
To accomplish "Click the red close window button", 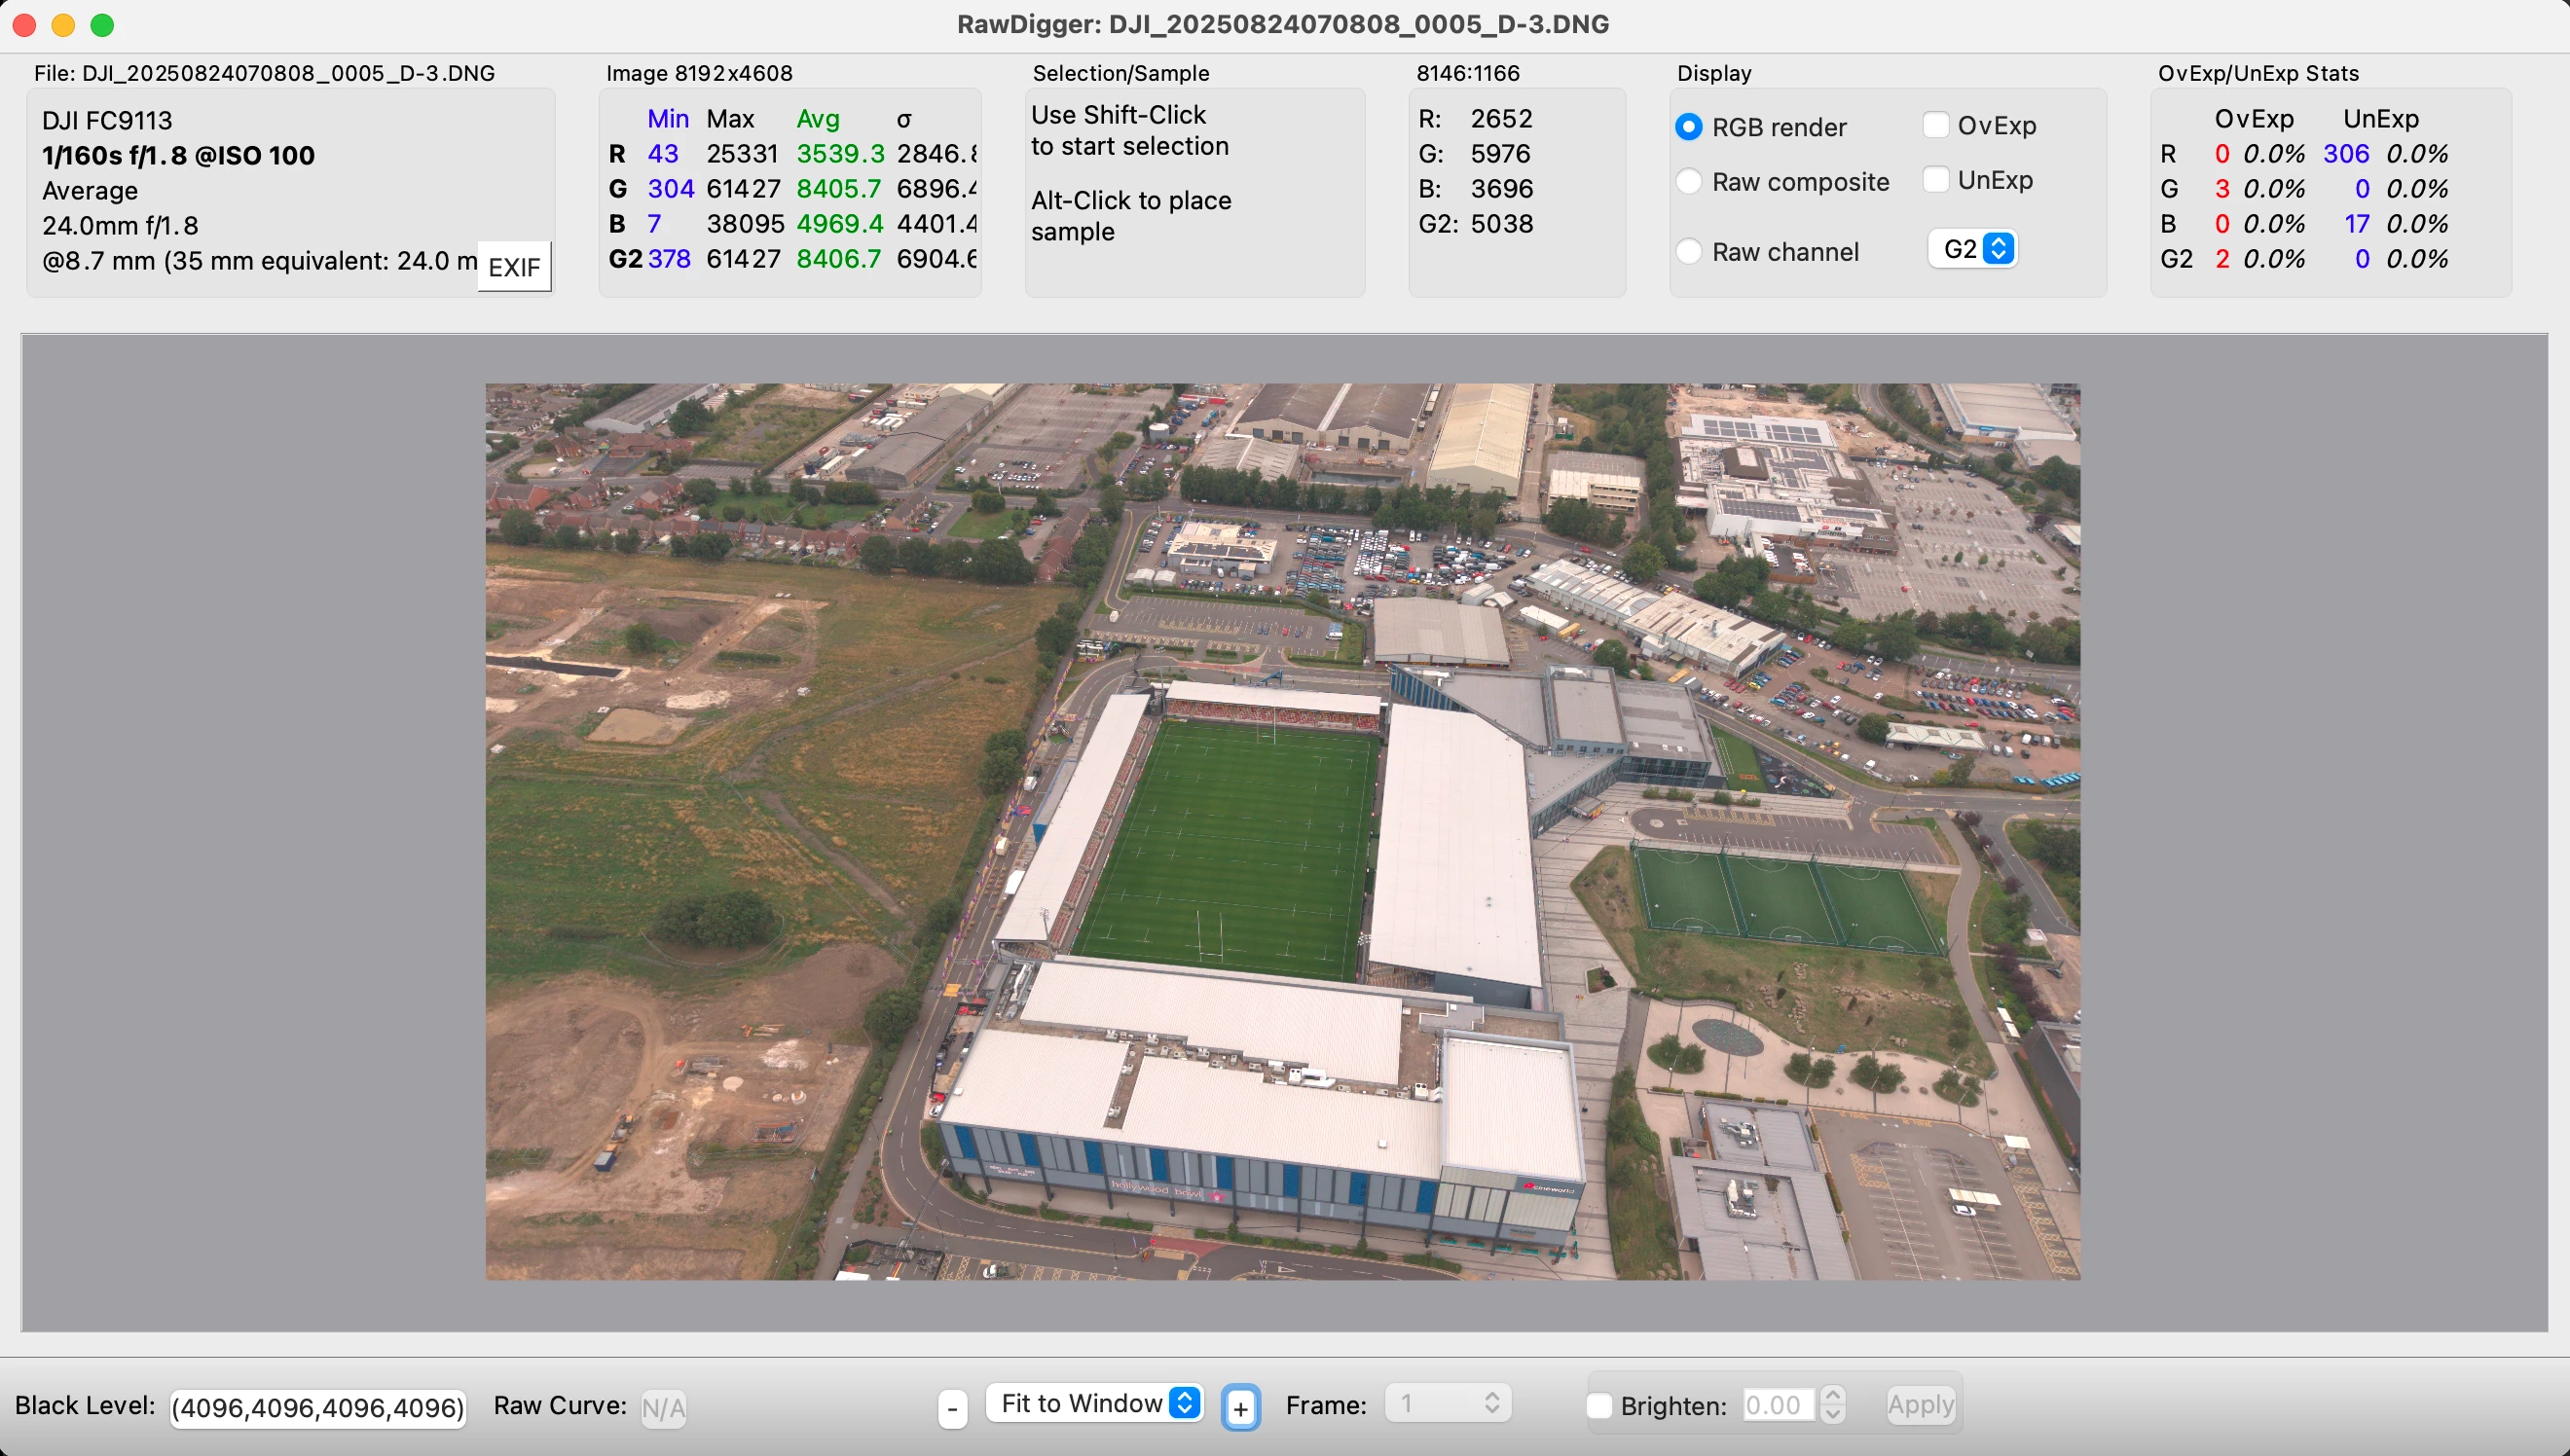I will point(25,25).
